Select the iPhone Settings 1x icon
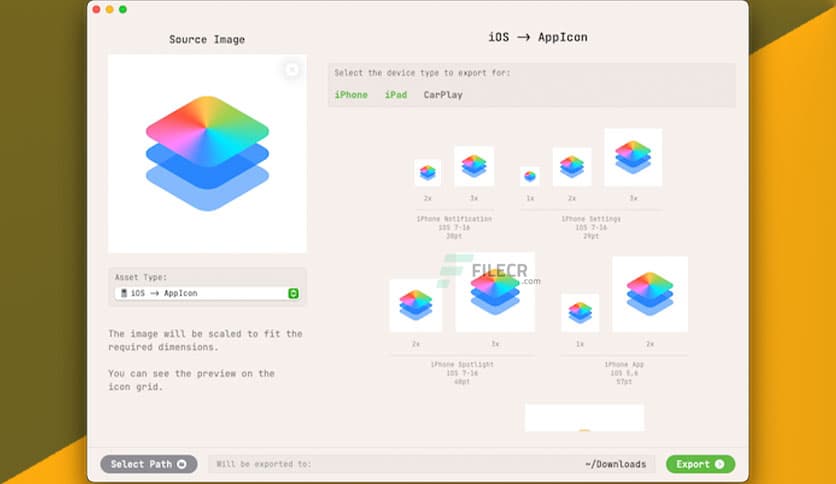Image resolution: width=836 pixels, height=484 pixels. point(530,176)
